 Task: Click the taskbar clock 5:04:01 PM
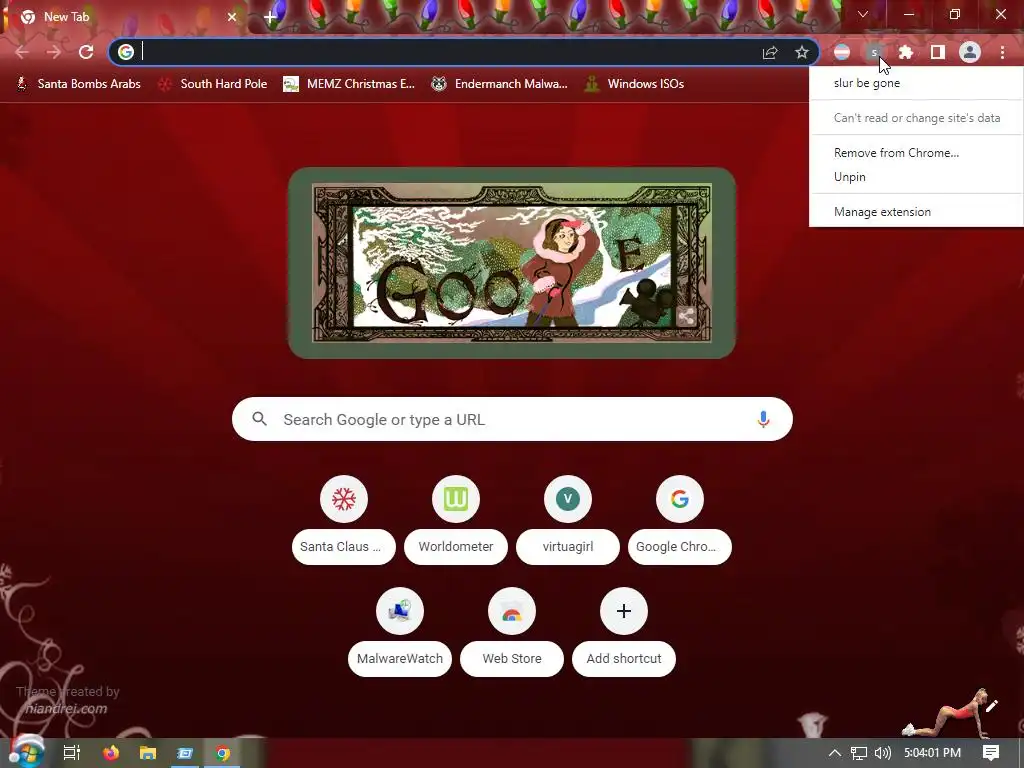(933, 753)
